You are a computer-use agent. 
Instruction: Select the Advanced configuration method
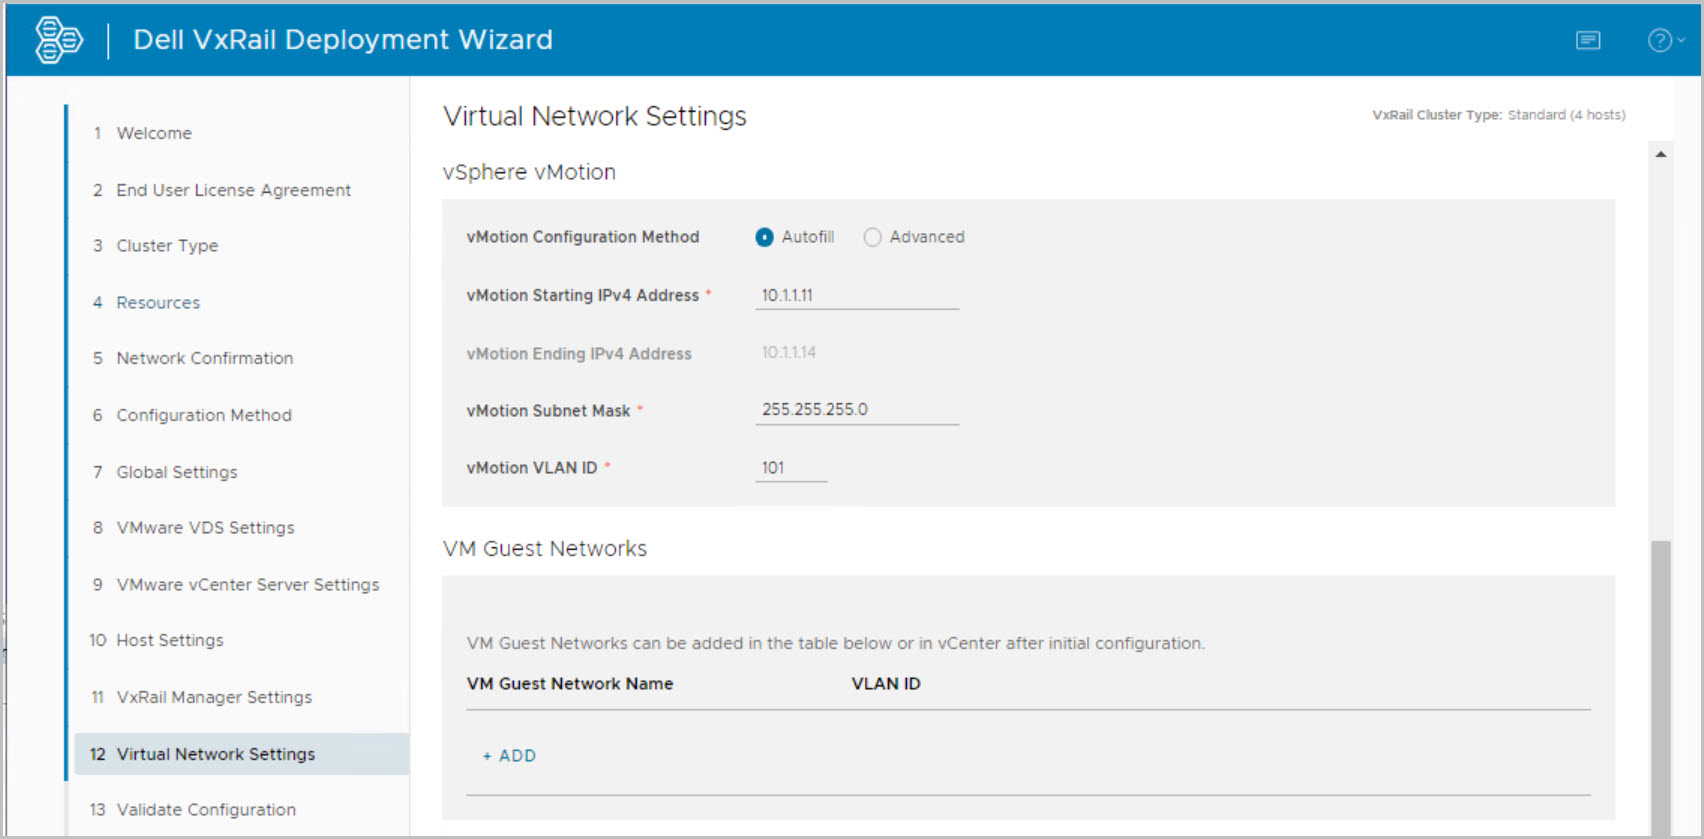[x=873, y=237]
